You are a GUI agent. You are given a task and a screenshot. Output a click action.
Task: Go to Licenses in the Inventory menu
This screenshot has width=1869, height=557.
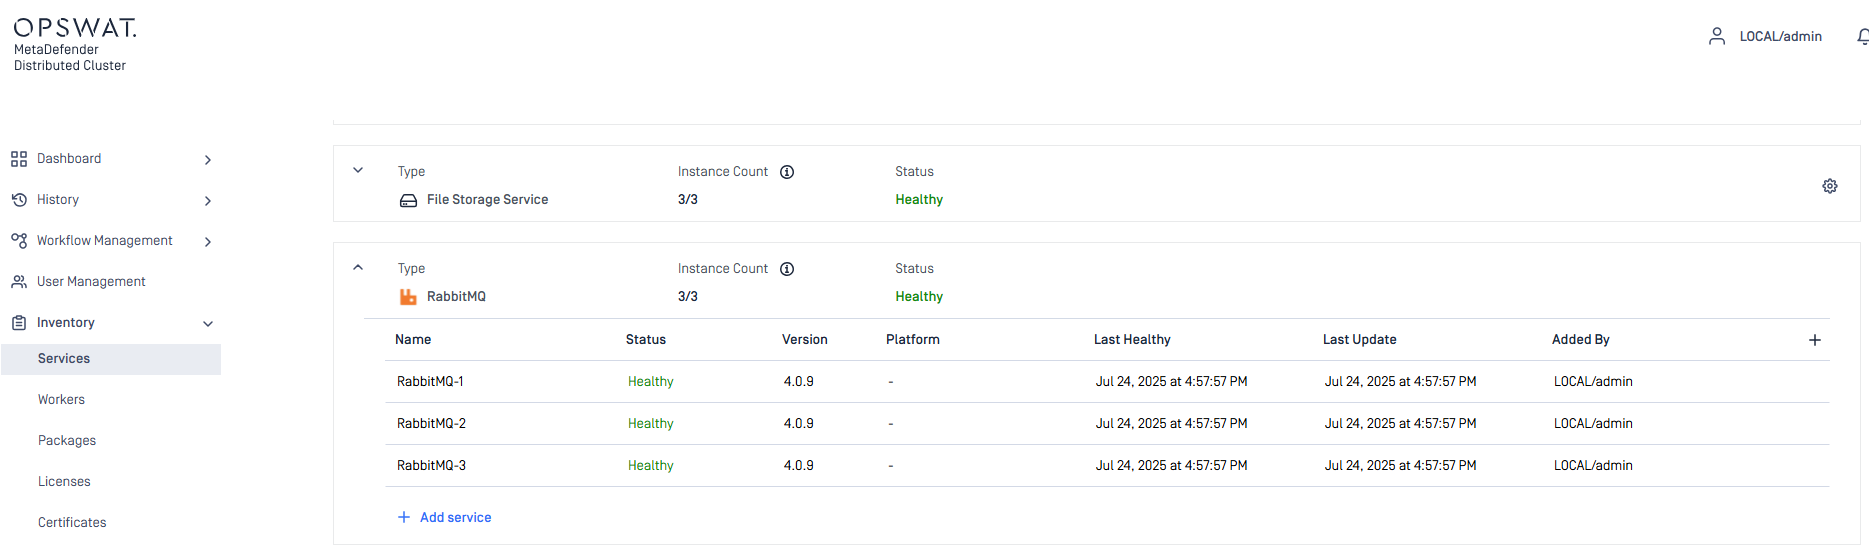pyautogui.click(x=64, y=482)
